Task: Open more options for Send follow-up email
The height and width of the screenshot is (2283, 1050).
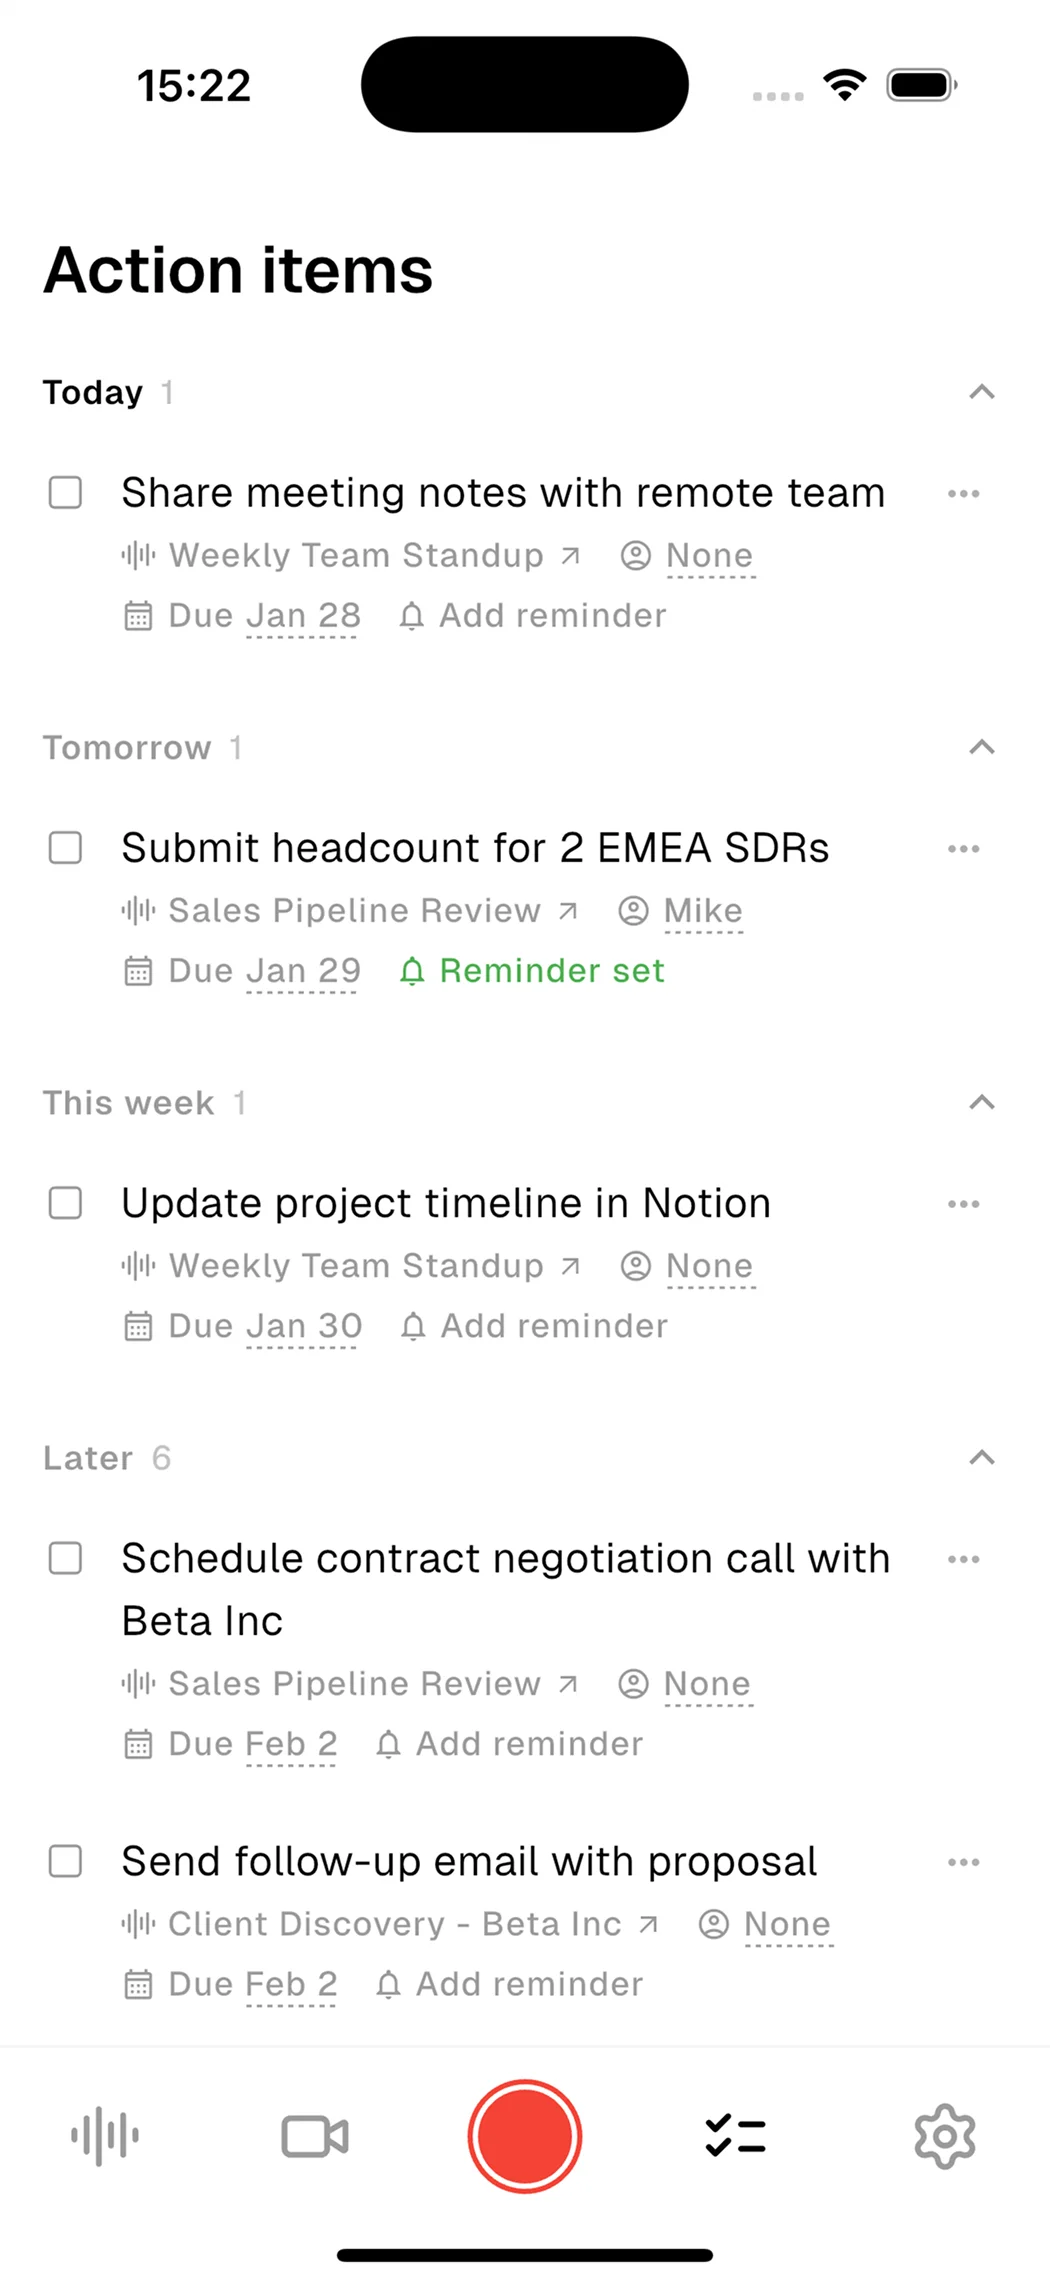Action: click(963, 1862)
